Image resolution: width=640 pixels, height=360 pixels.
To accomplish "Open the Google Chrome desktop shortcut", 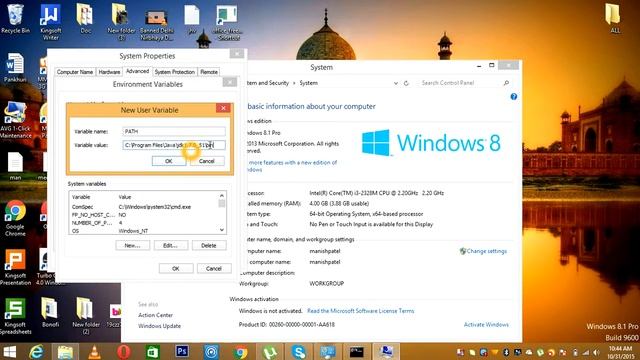I will click(x=16, y=218).
